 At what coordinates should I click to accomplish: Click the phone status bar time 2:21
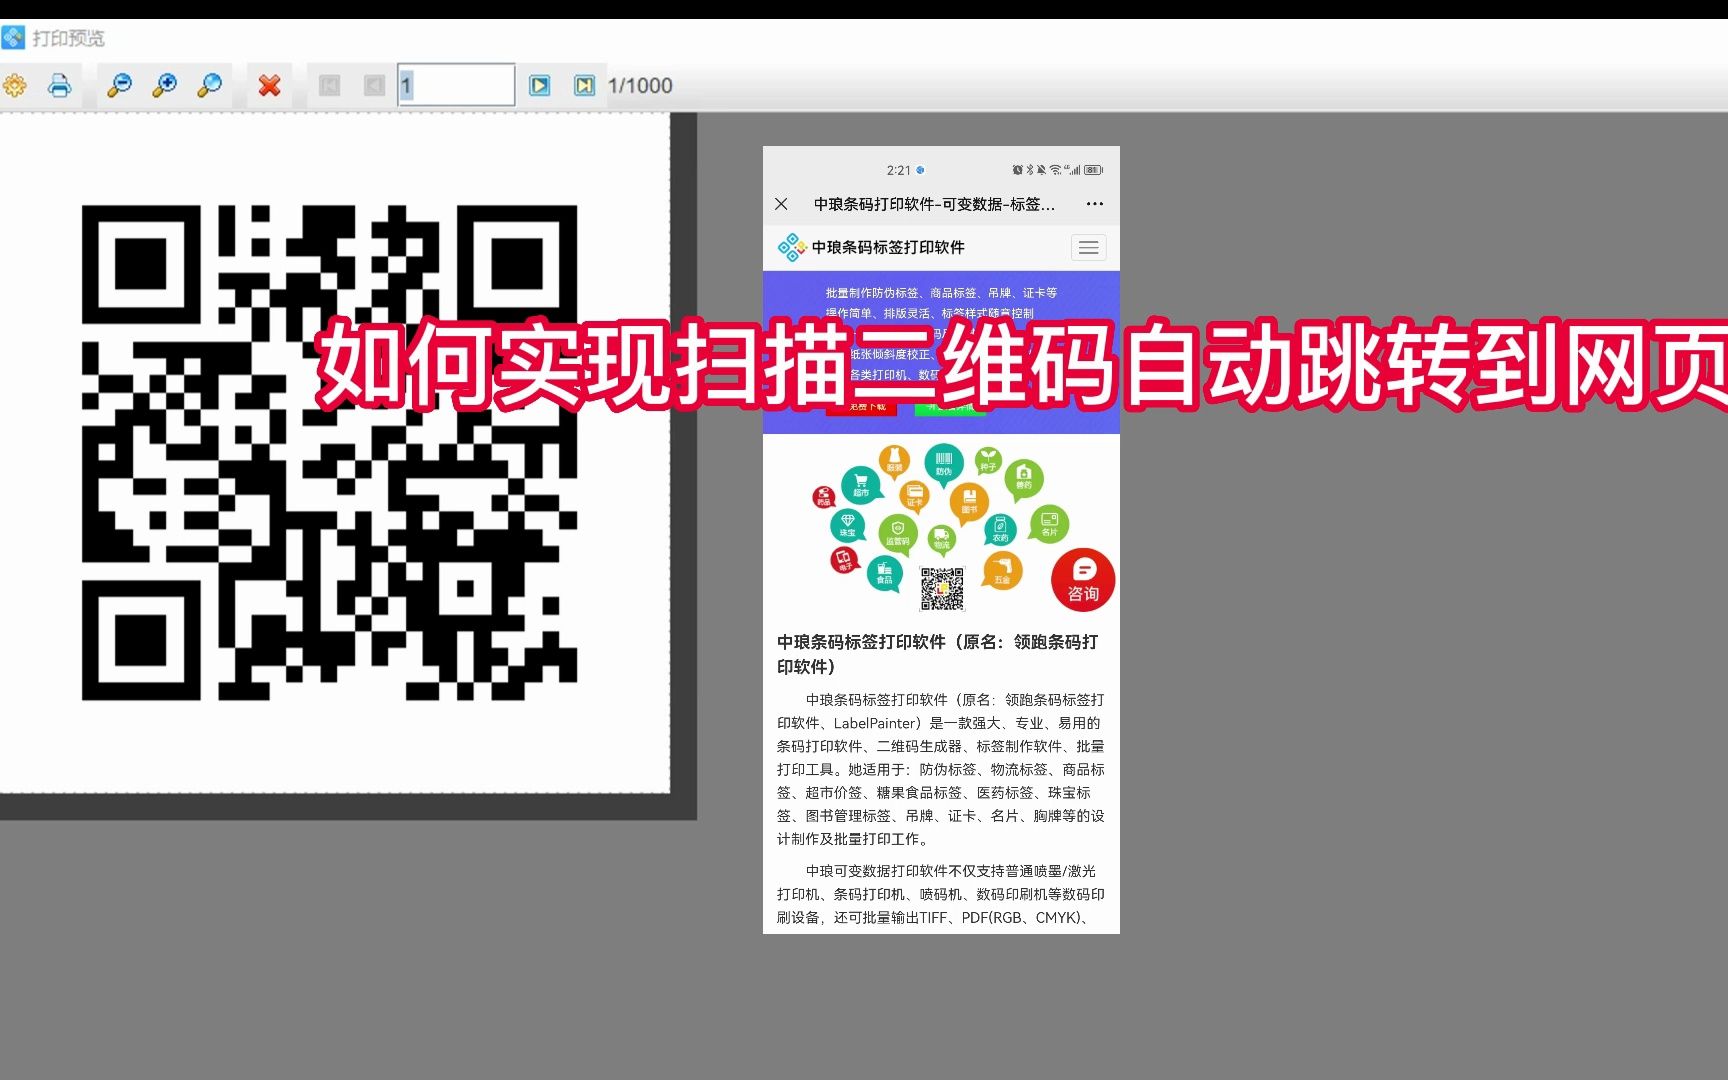898,170
